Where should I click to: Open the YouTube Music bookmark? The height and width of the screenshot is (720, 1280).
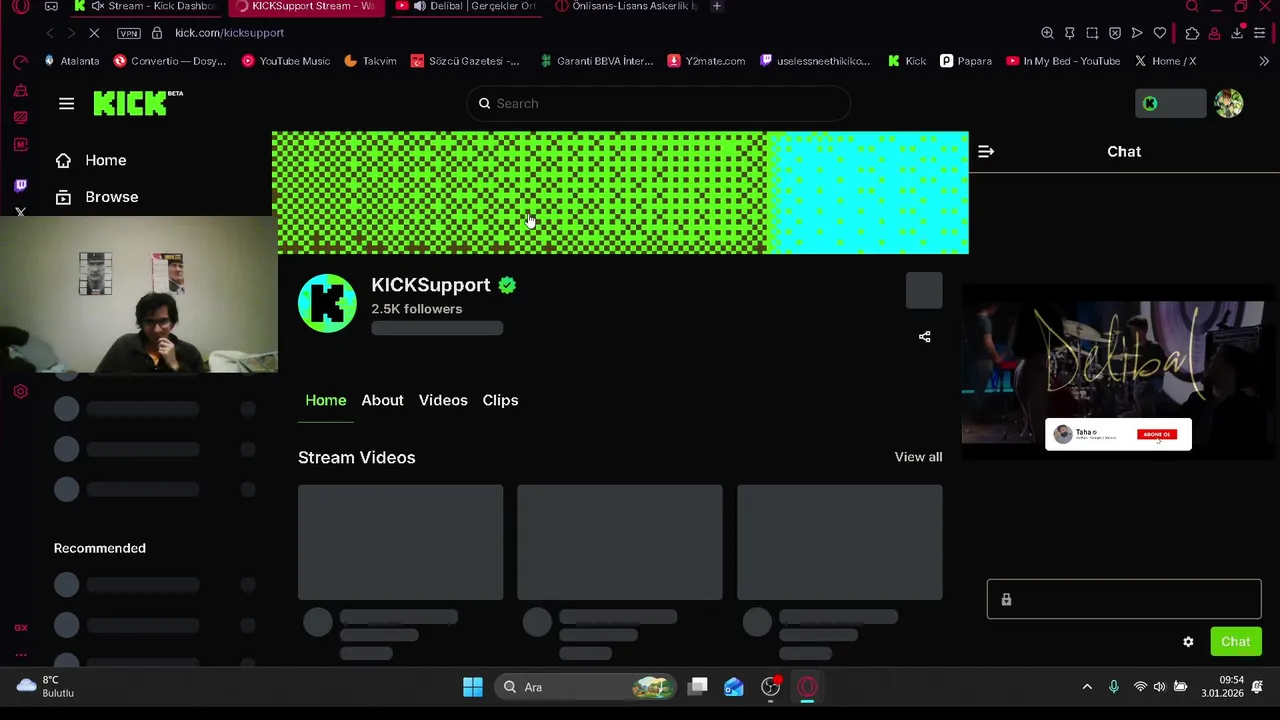point(286,61)
